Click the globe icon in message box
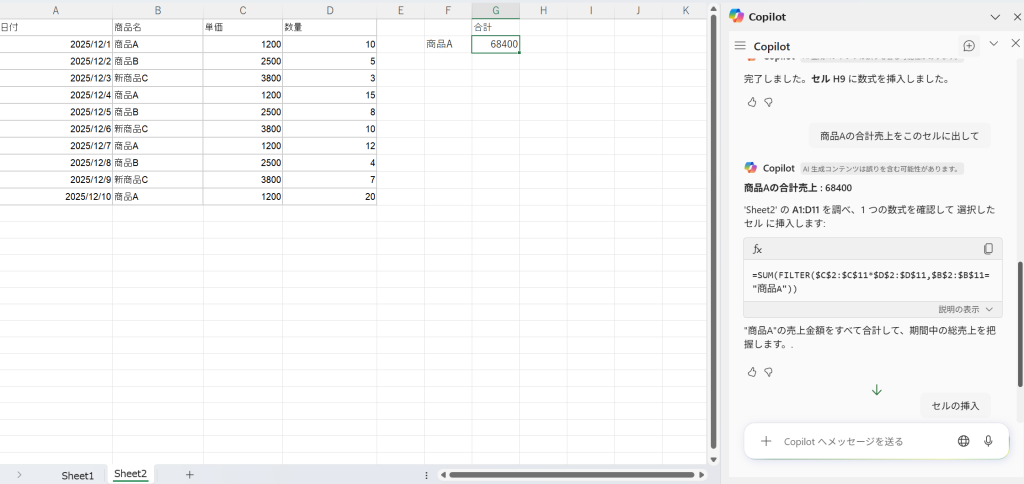Screen dimensions: 1024x484 (x=963, y=441)
